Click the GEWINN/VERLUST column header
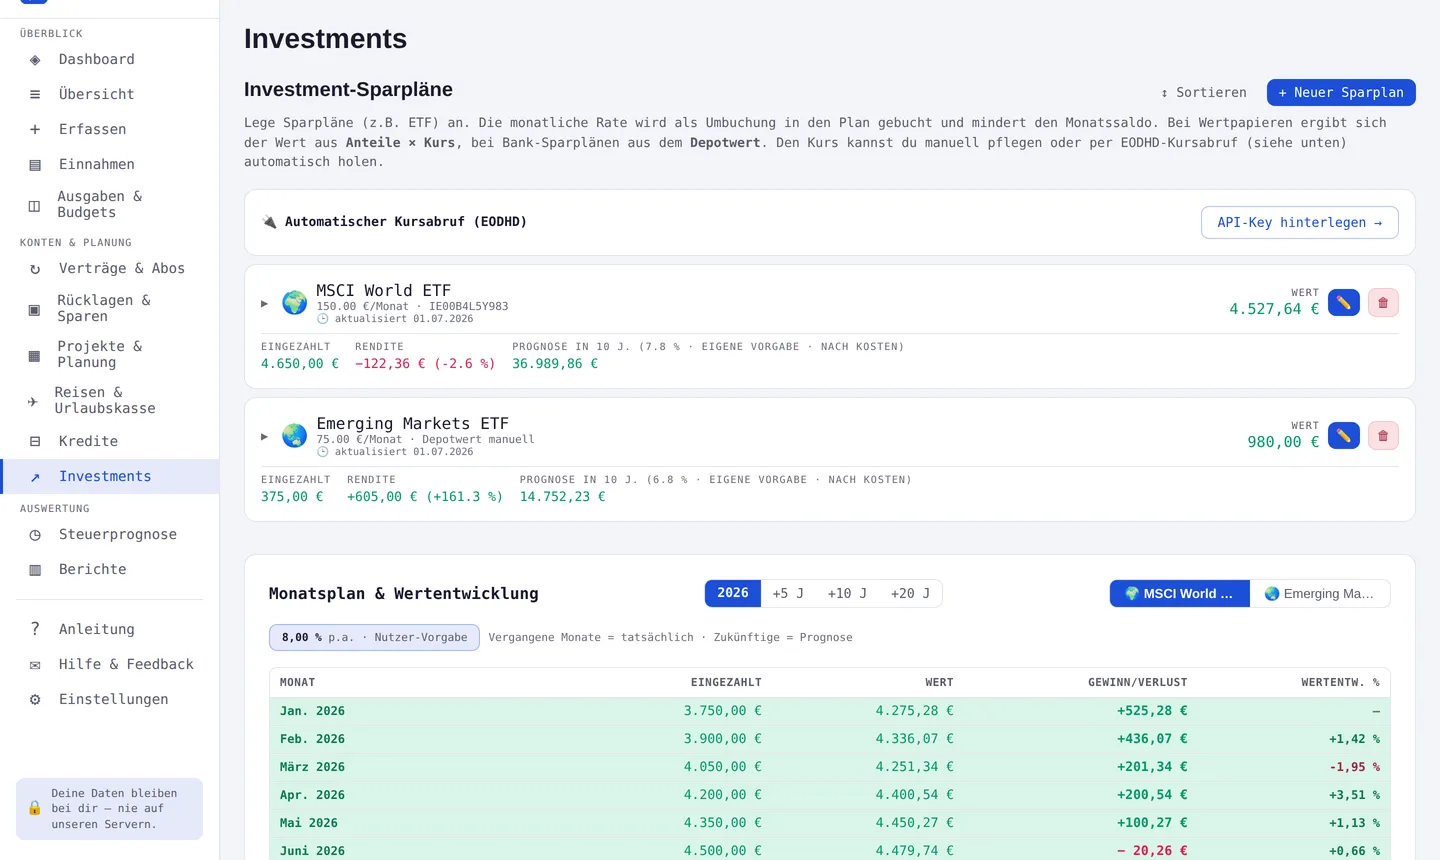 click(1138, 682)
